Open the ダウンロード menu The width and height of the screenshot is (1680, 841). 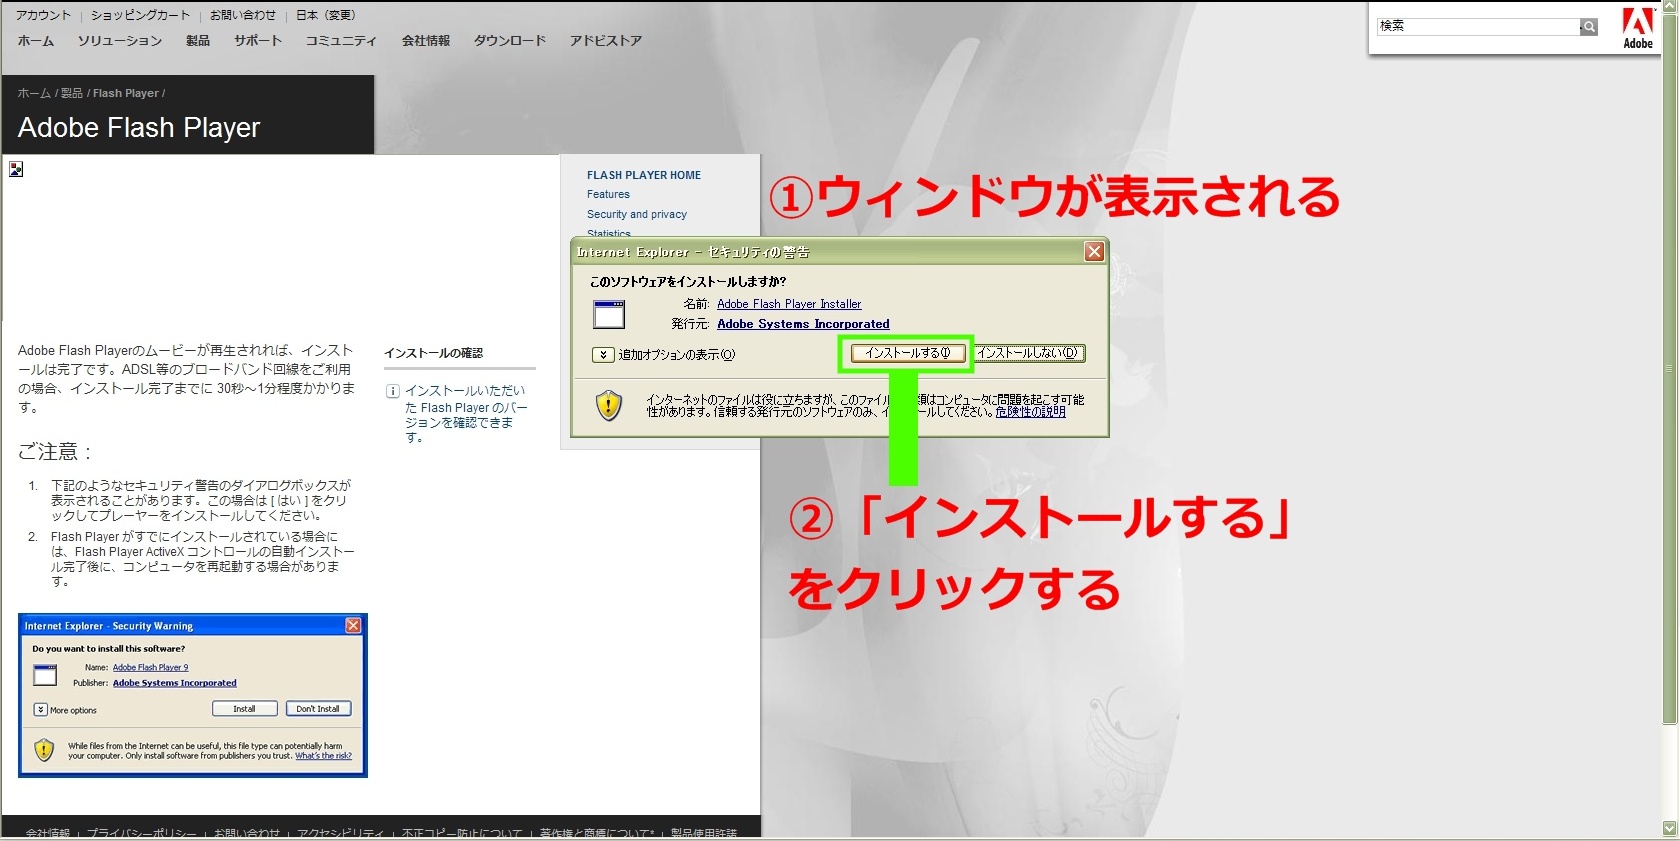[x=510, y=41]
